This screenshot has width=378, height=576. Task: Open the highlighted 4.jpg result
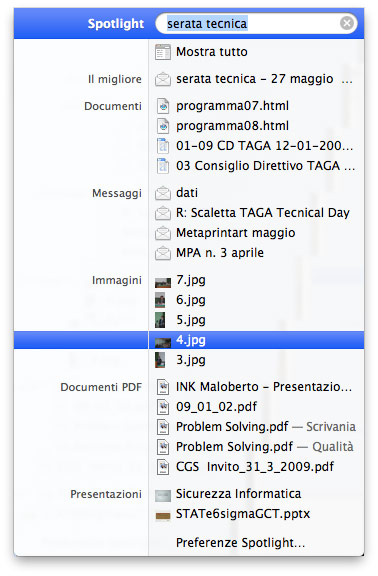pos(189,340)
